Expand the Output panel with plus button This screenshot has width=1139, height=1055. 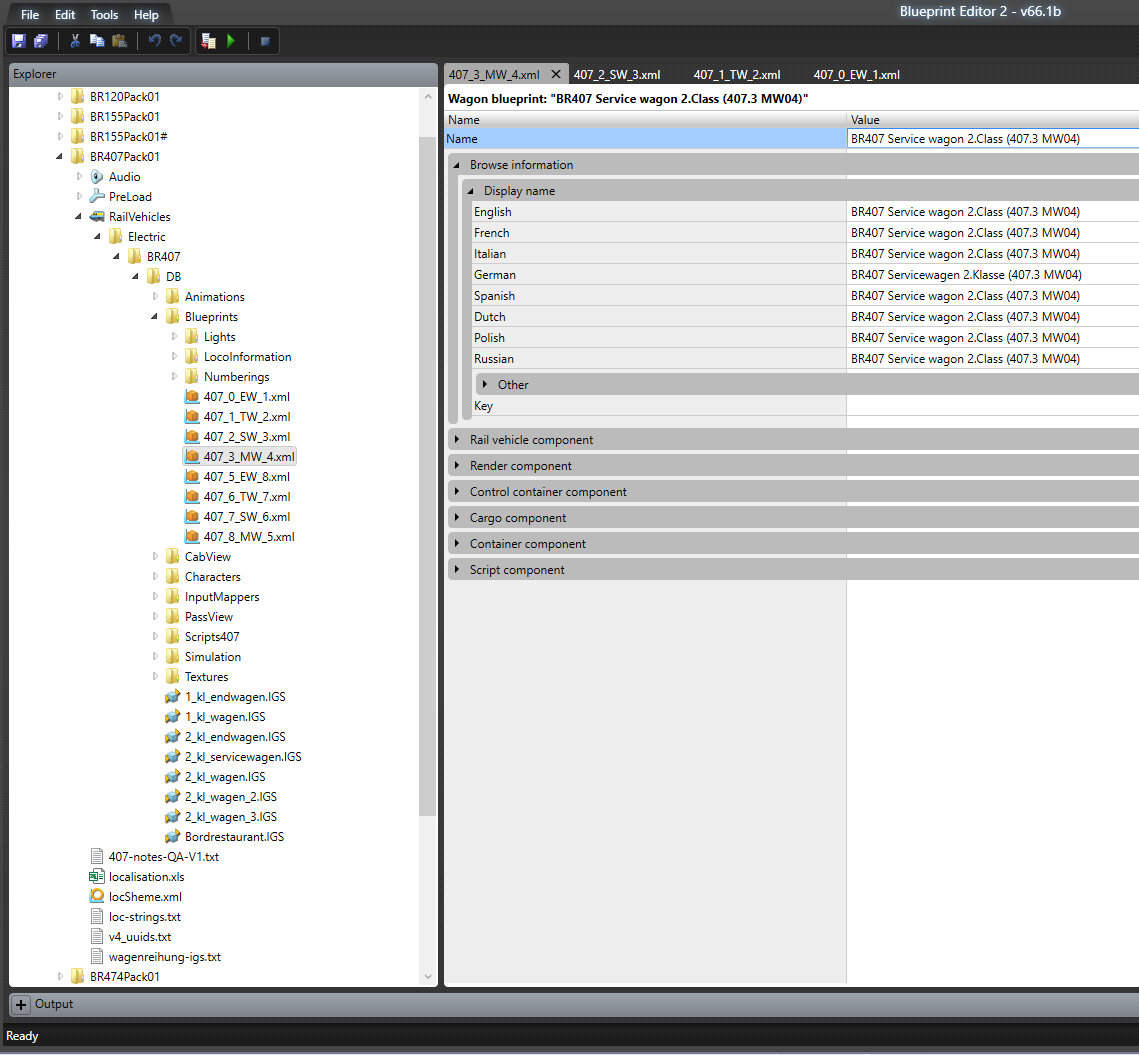(21, 1004)
